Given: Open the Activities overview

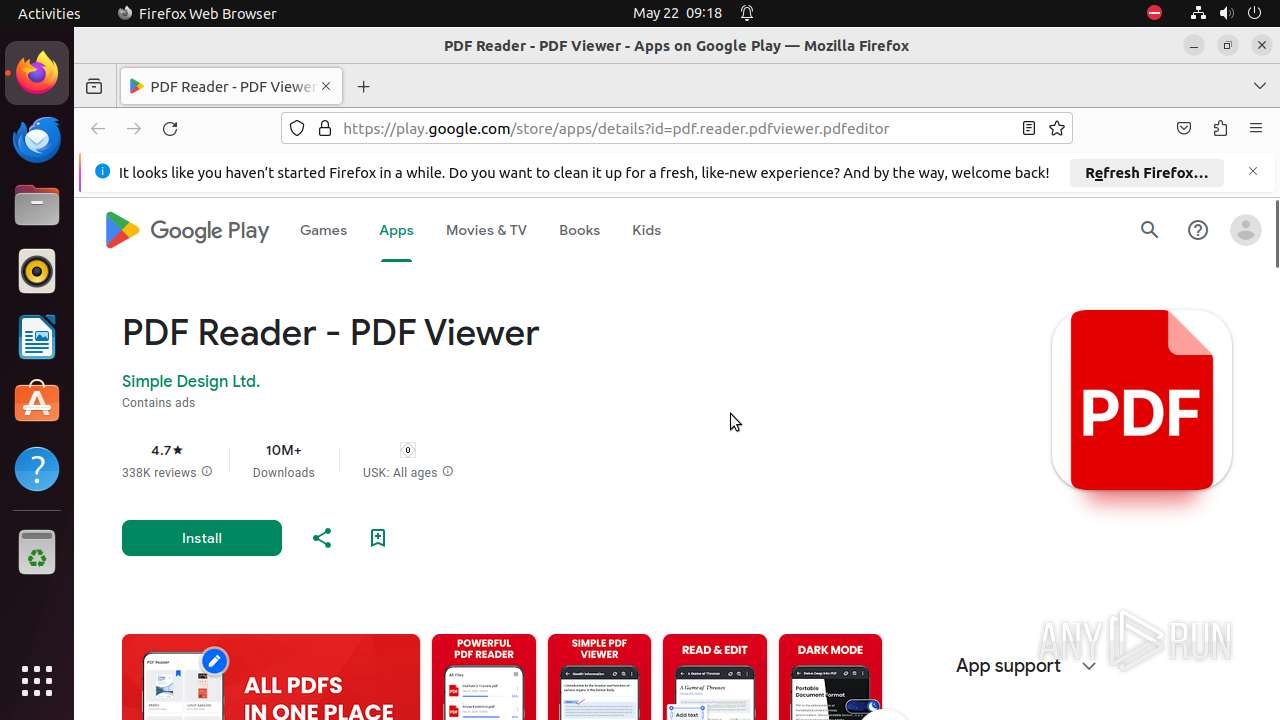Looking at the screenshot, I should coord(49,13).
